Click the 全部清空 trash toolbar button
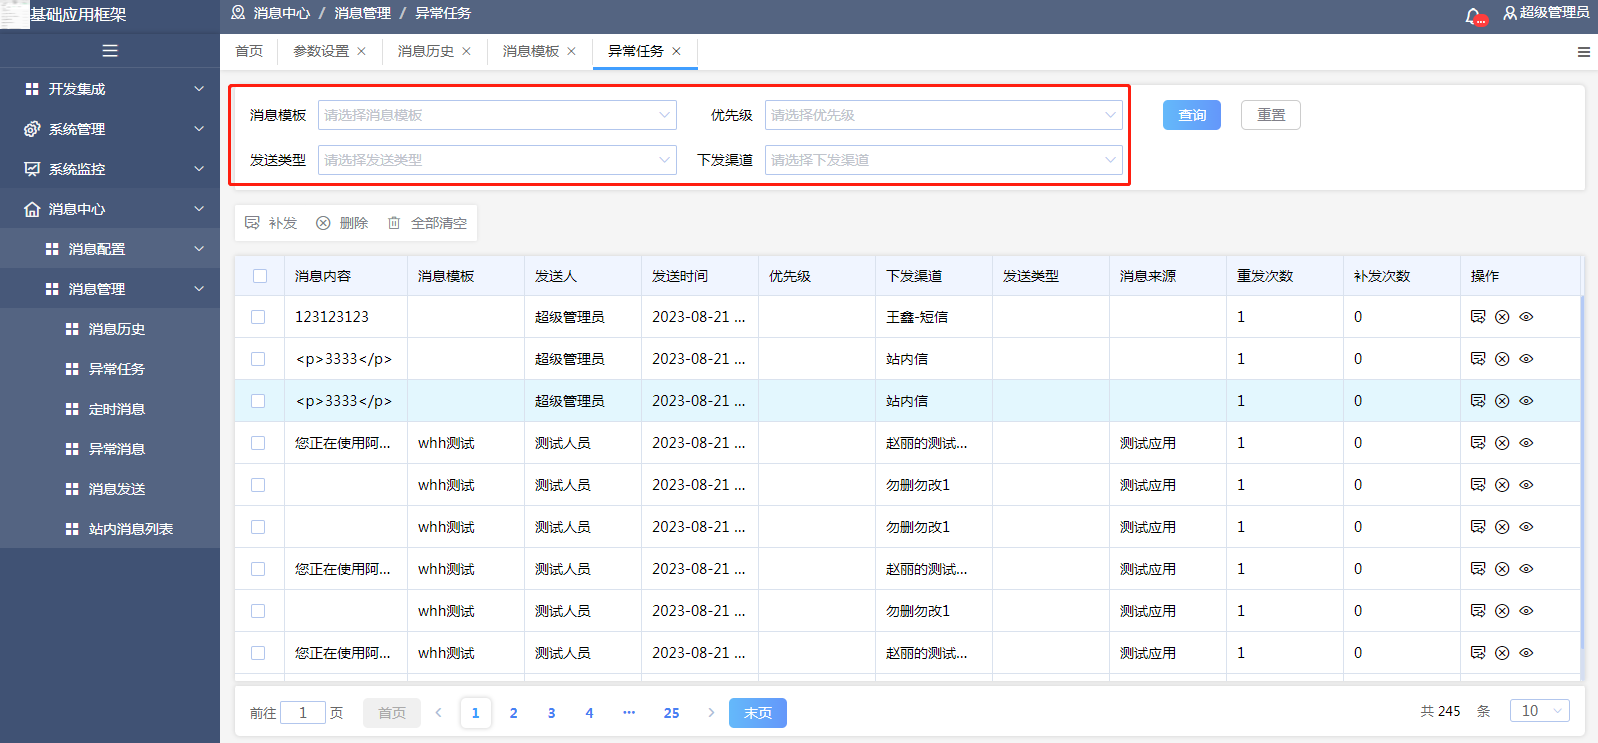1598x743 pixels. click(x=427, y=223)
